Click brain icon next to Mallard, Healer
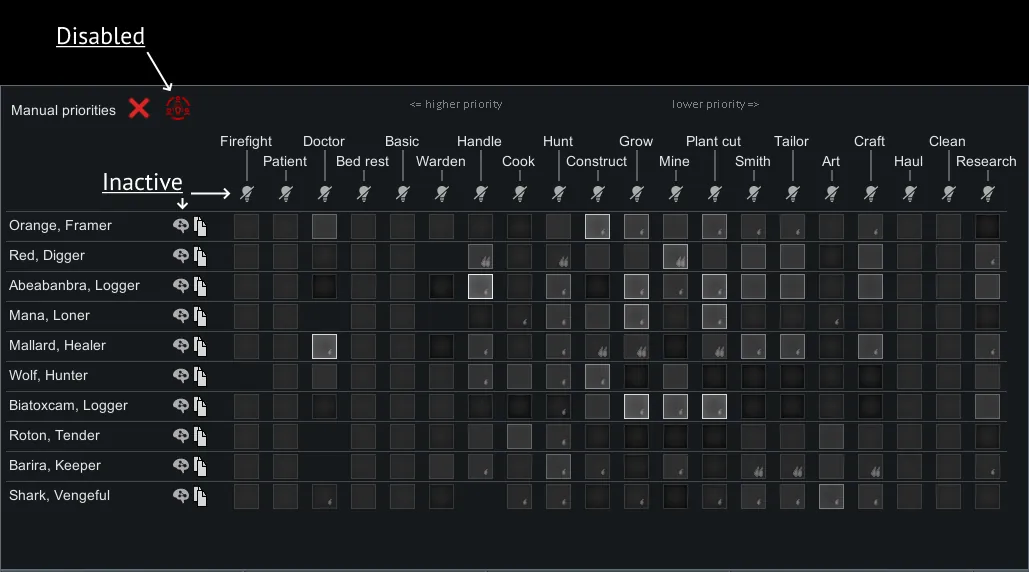The width and height of the screenshot is (1029, 572). [x=181, y=346]
